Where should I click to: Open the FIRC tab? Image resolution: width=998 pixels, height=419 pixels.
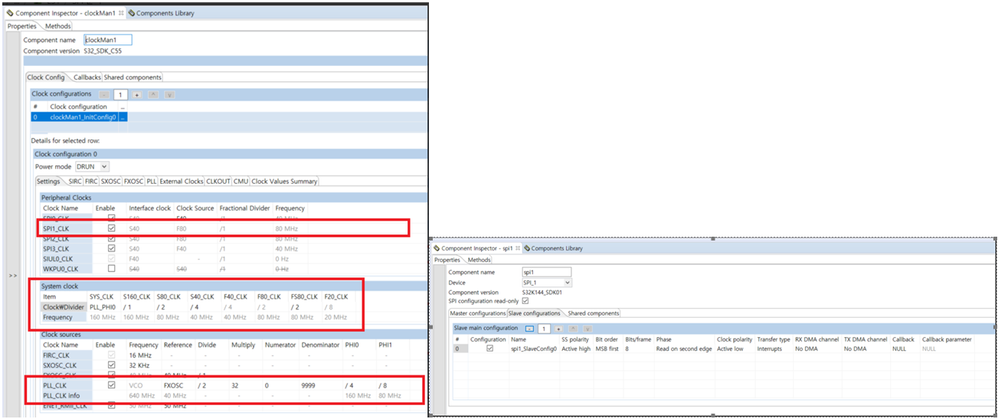coord(92,181)
